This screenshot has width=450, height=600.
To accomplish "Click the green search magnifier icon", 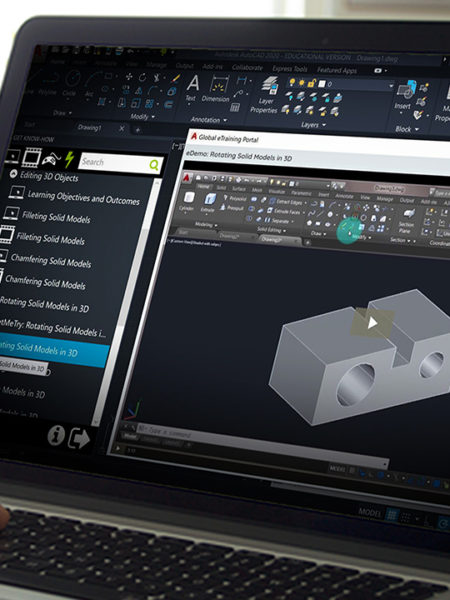I will click(154, 165).
